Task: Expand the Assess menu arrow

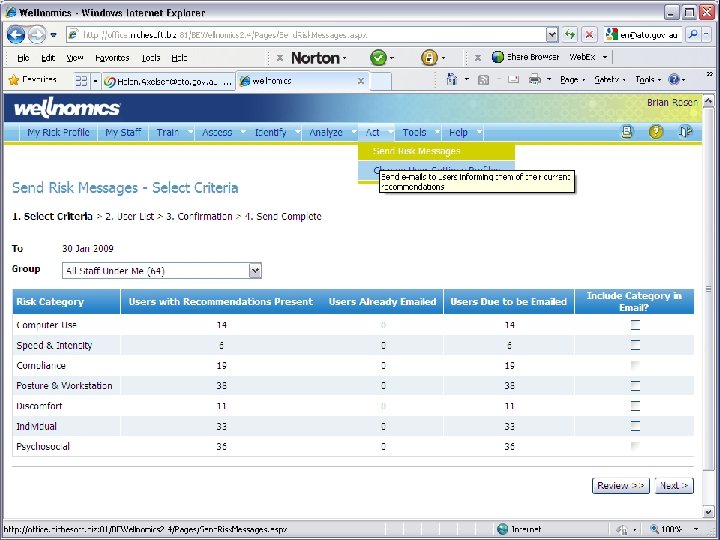Action: (x=243, y=132)
